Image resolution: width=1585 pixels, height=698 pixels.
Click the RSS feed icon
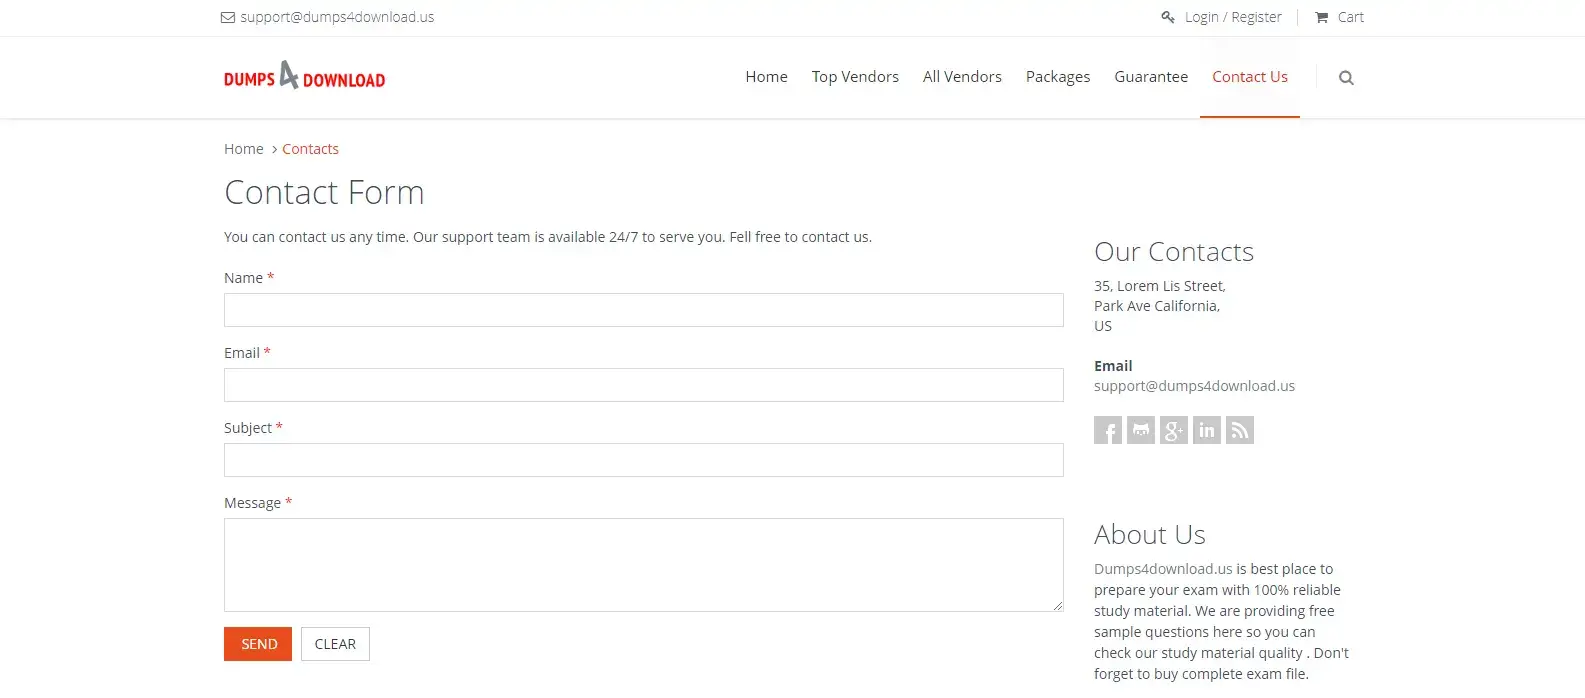point(1239,430)
